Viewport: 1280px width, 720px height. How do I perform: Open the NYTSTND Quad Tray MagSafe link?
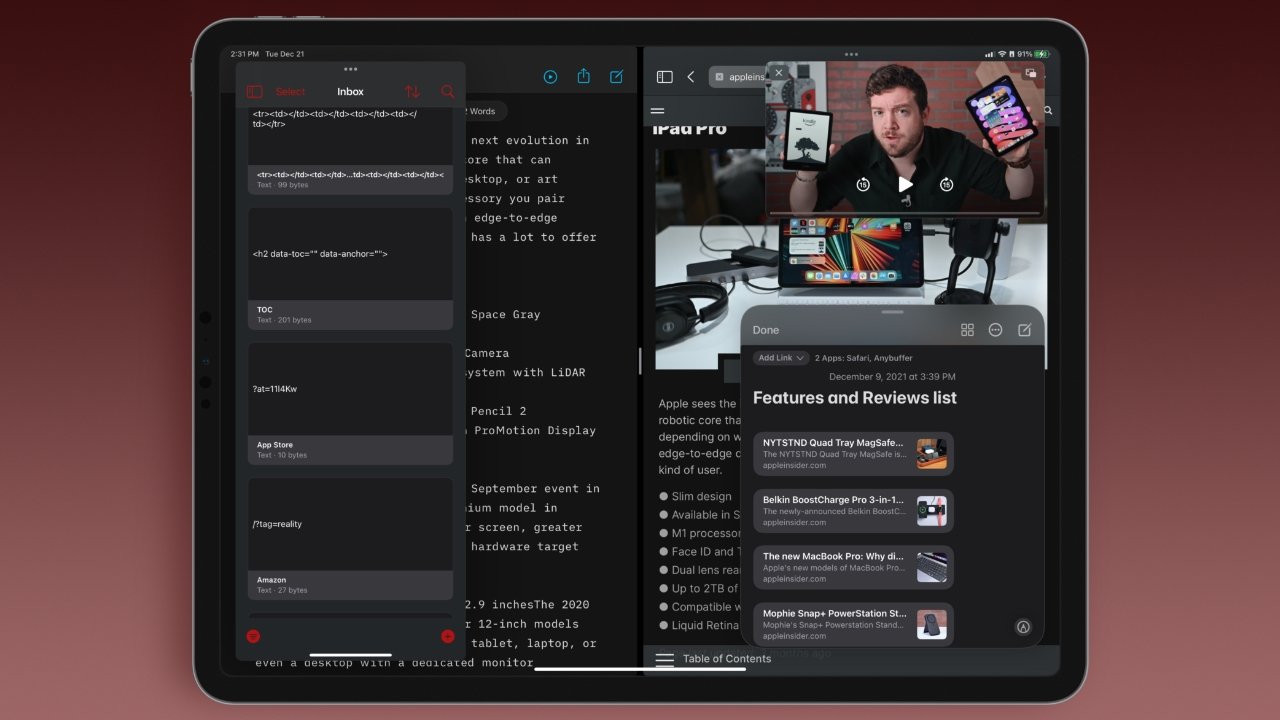click(853, 453)
